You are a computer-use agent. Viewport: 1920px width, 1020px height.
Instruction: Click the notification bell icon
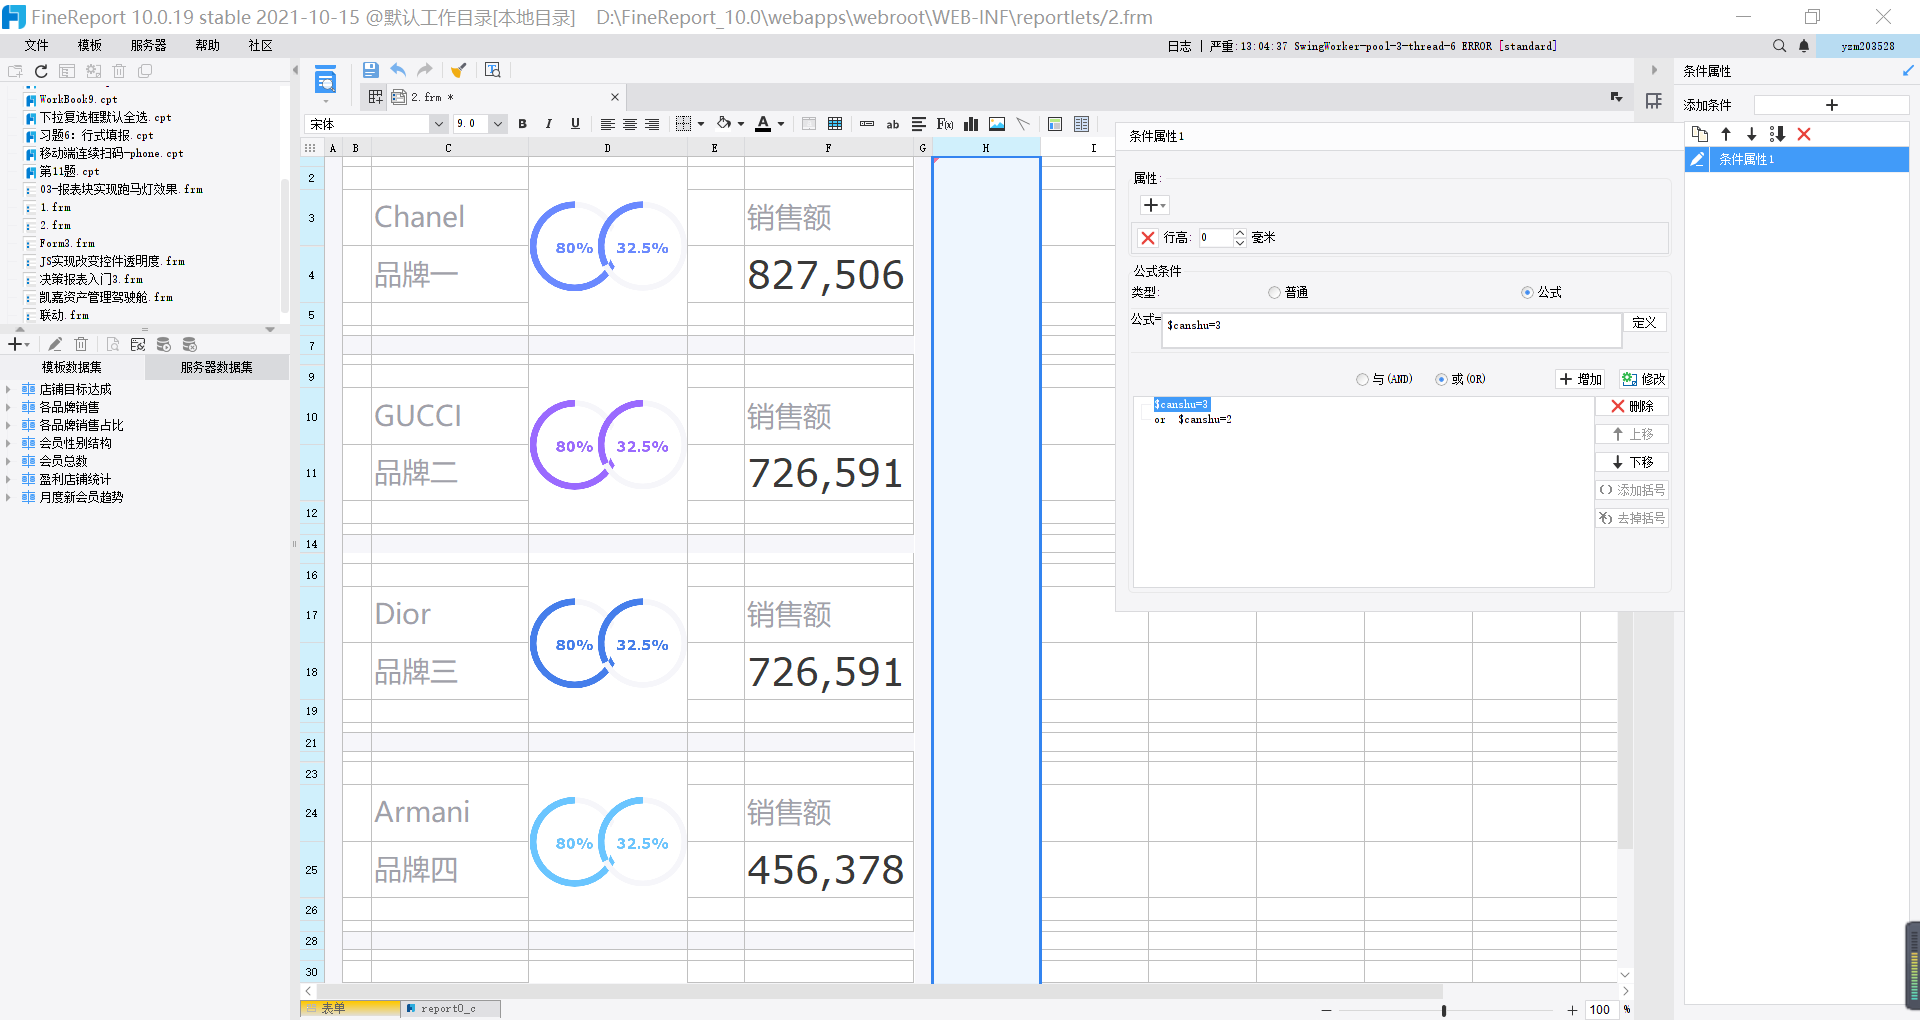click(x=1804, y=46)
